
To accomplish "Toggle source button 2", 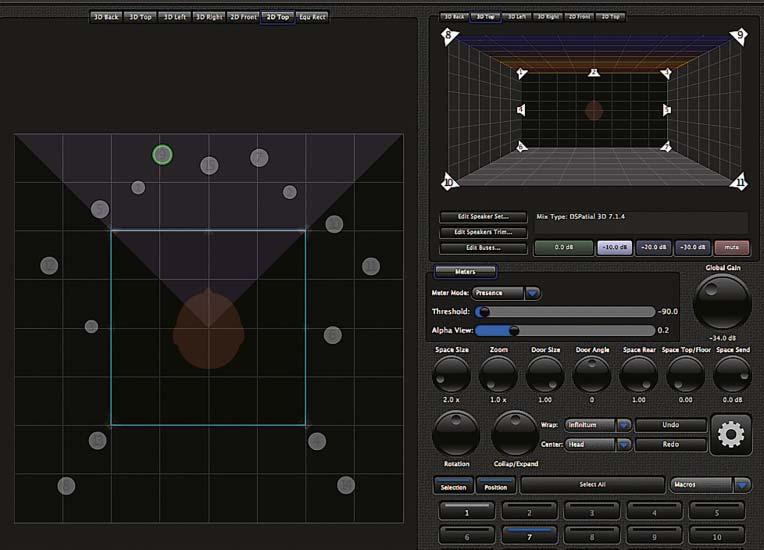I will [529, 512].
